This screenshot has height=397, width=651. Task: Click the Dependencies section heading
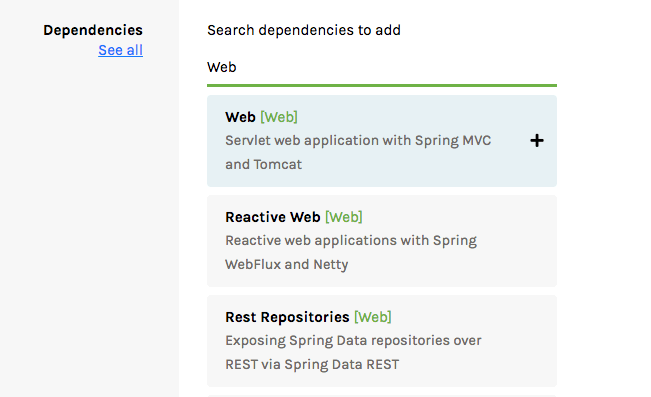click(x=93, y=30)
